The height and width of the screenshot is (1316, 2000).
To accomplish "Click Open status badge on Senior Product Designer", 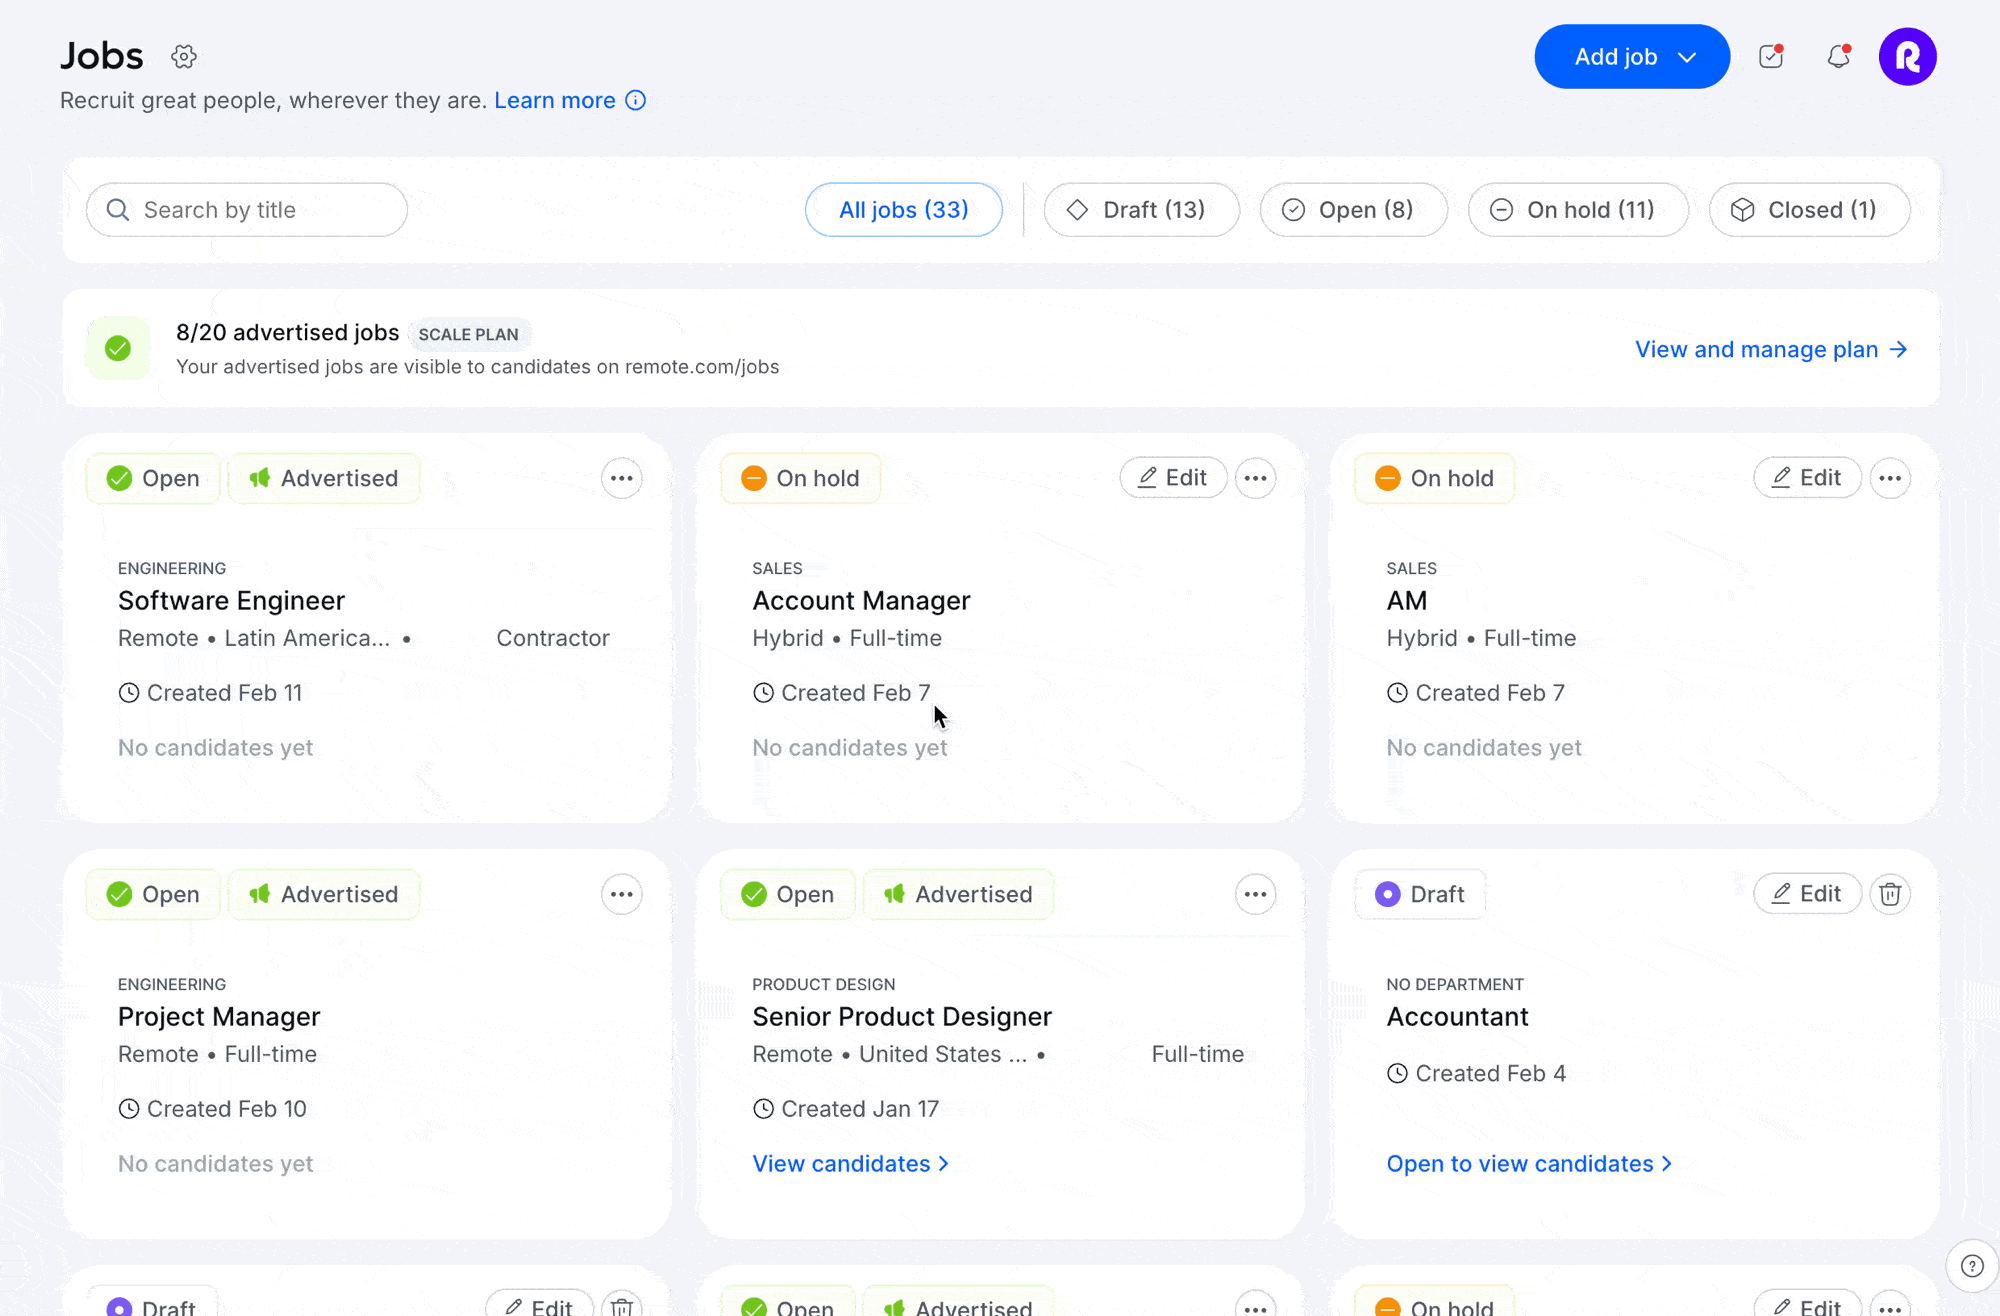I will (788, 894).
